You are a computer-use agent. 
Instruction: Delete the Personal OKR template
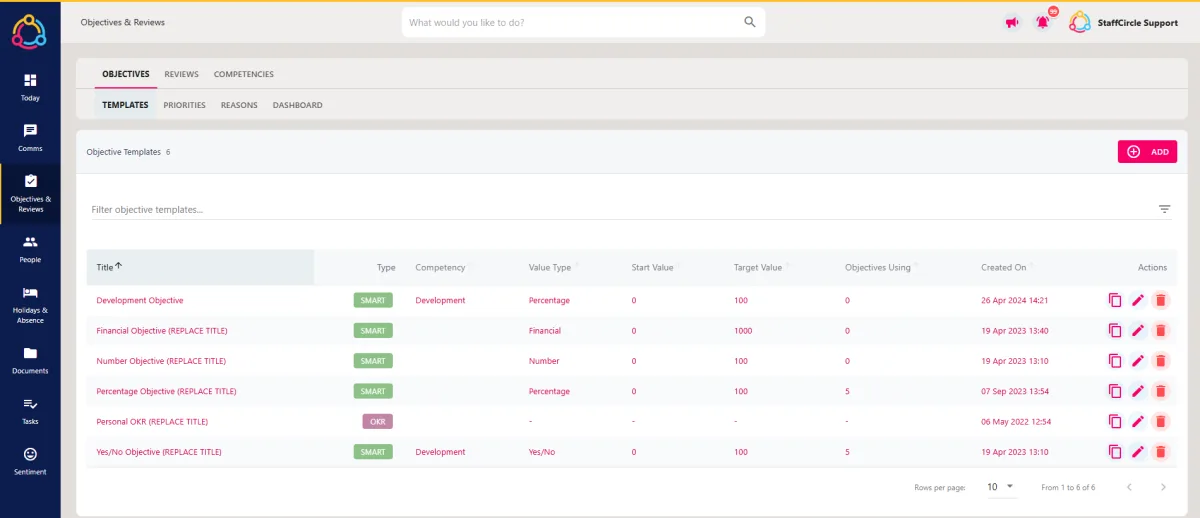tap(1160, 422)
